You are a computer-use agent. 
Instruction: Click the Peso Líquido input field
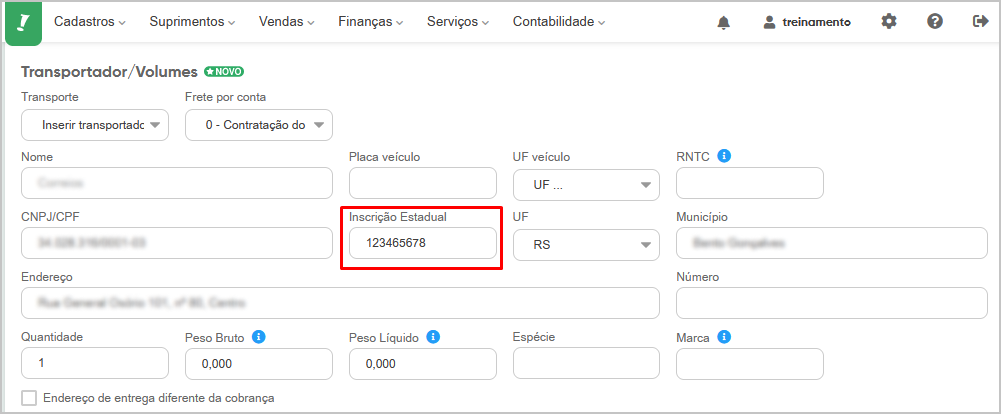point(423,364)
